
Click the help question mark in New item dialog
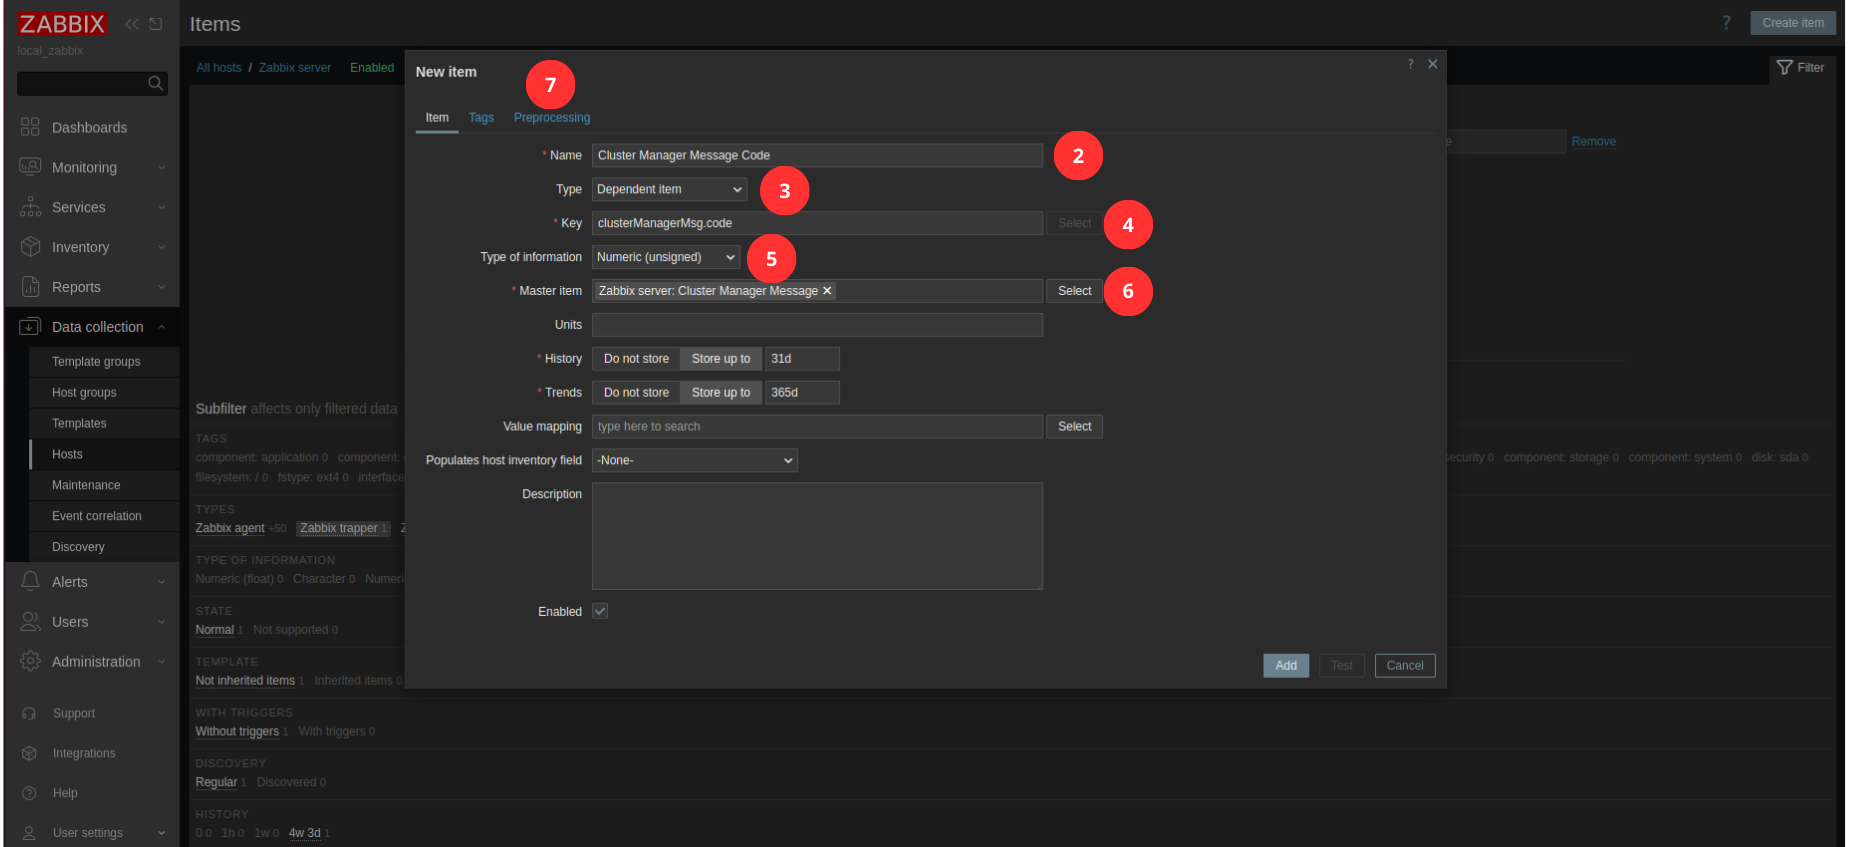click(x=1410, y=64)
